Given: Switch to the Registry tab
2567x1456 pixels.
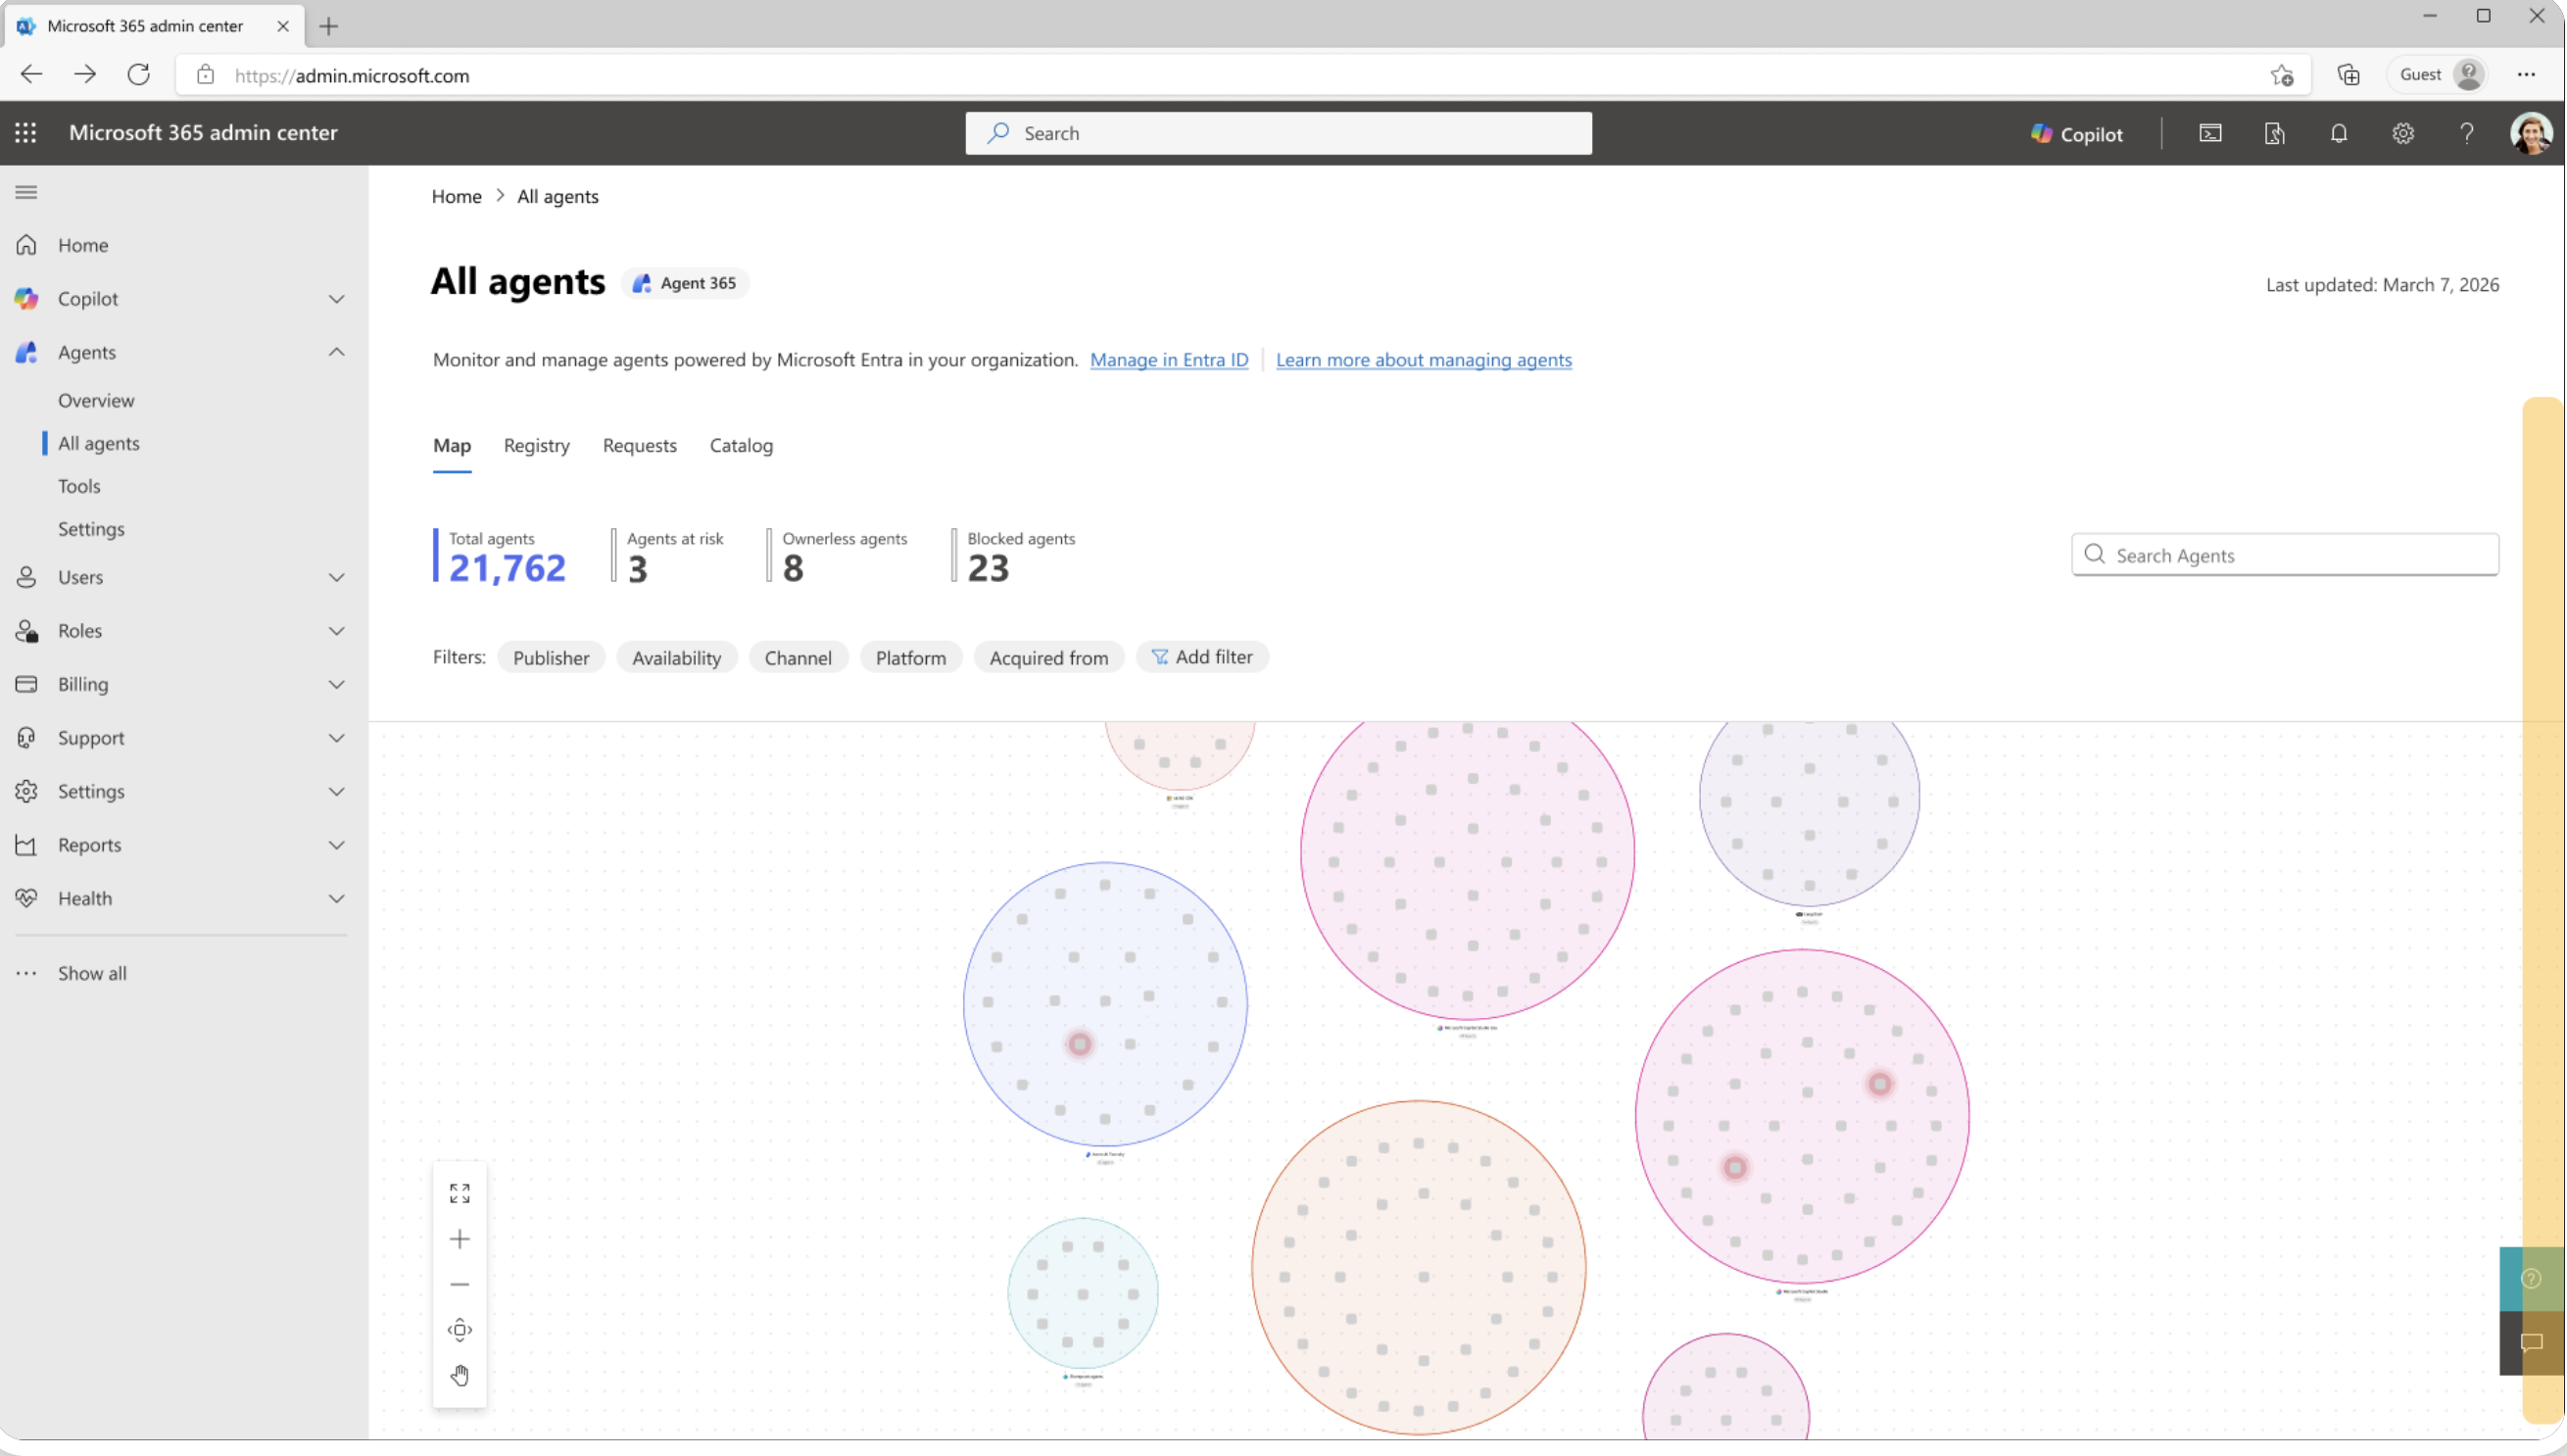Looking at the screenshot, I should pos(537,445).
